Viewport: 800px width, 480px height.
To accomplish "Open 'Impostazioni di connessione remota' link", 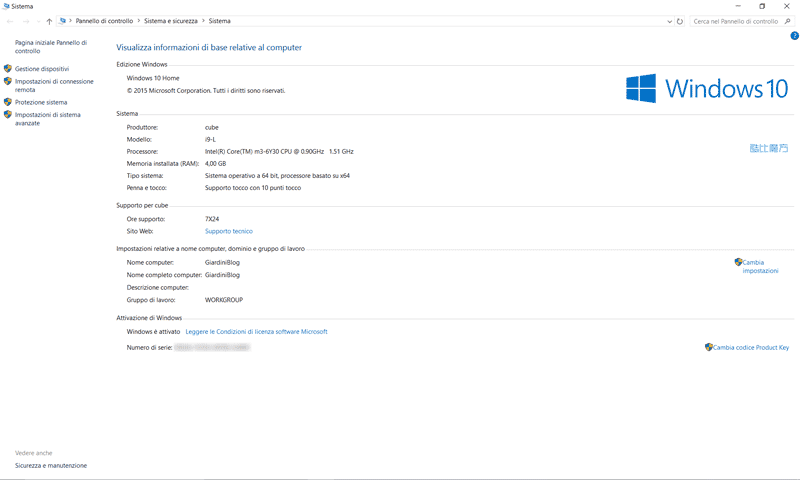I will 54,85.
